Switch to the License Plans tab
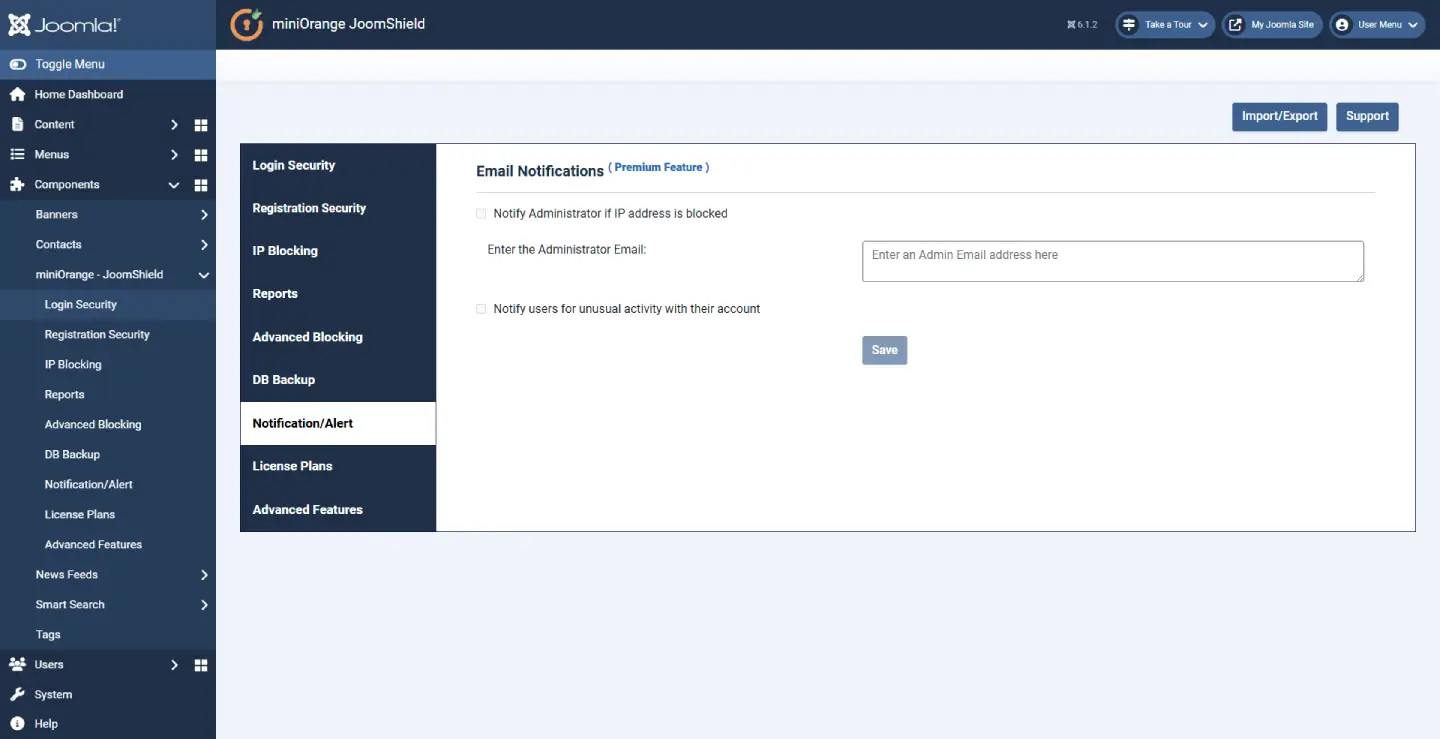1440x739 pixels. (x=338, y=466)
